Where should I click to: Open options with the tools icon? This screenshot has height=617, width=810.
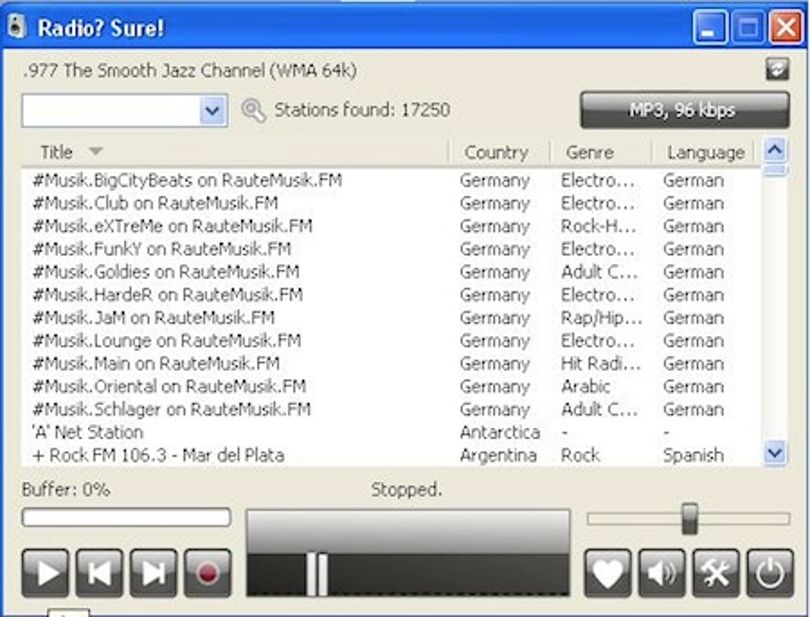(x=716, y=573)
